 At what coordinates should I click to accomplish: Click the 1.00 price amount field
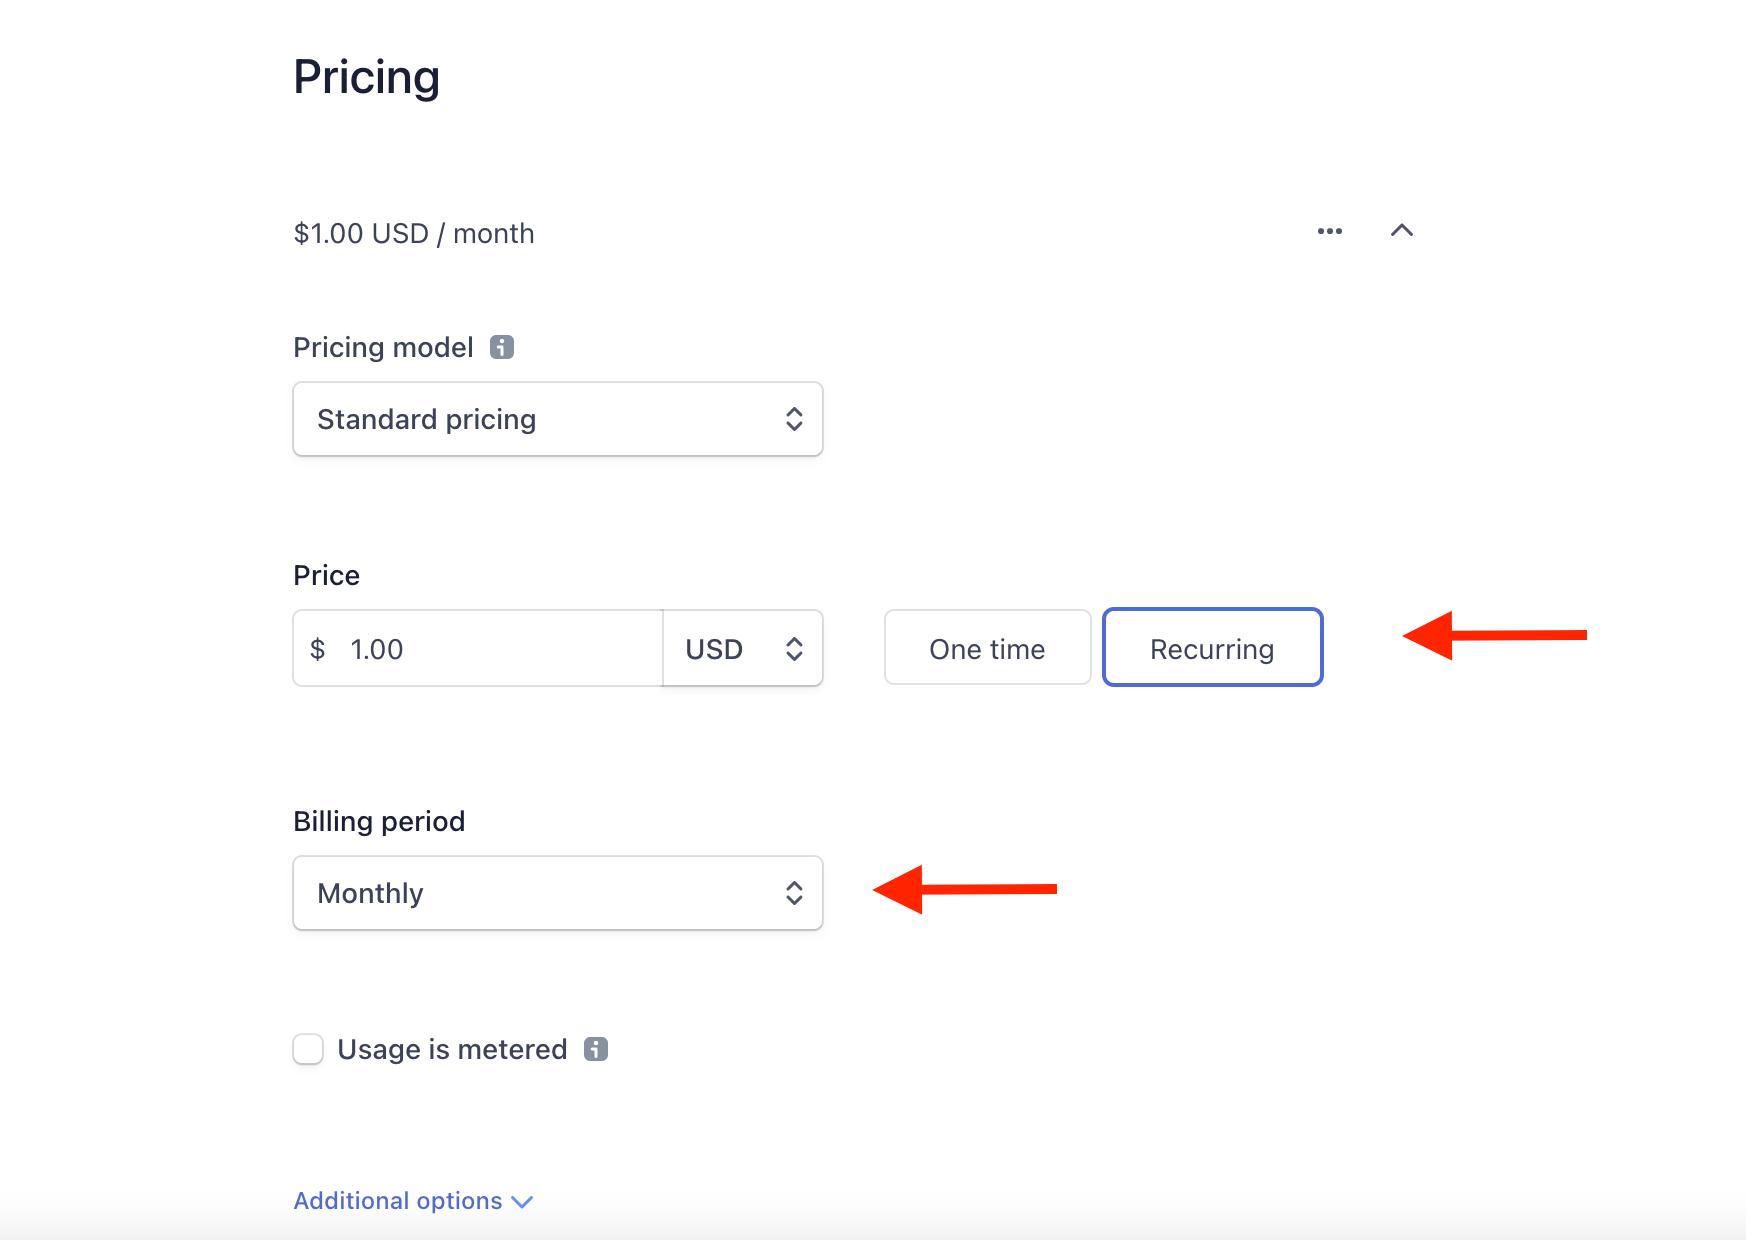(x=490, y=649)
